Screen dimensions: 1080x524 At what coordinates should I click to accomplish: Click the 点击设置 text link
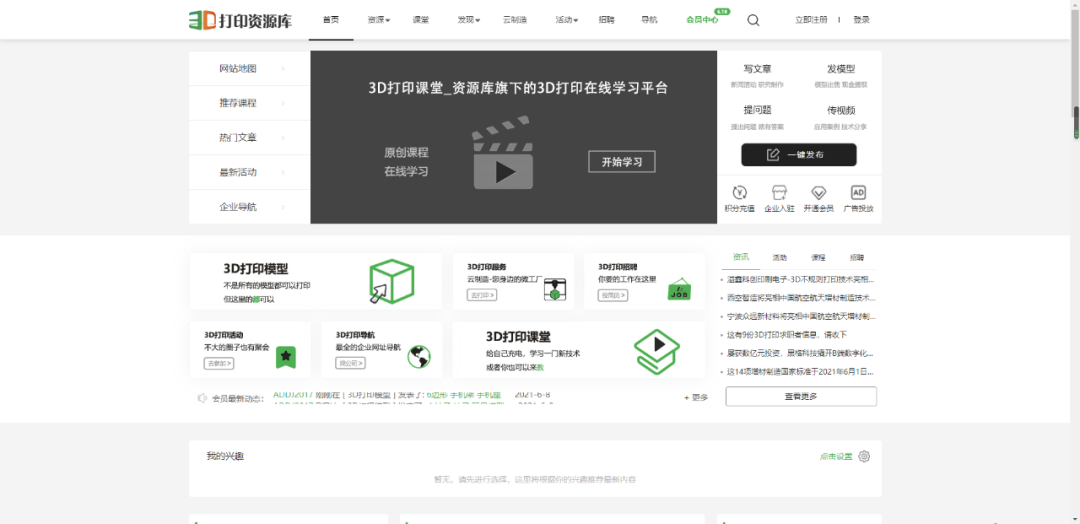click(836, 457)
